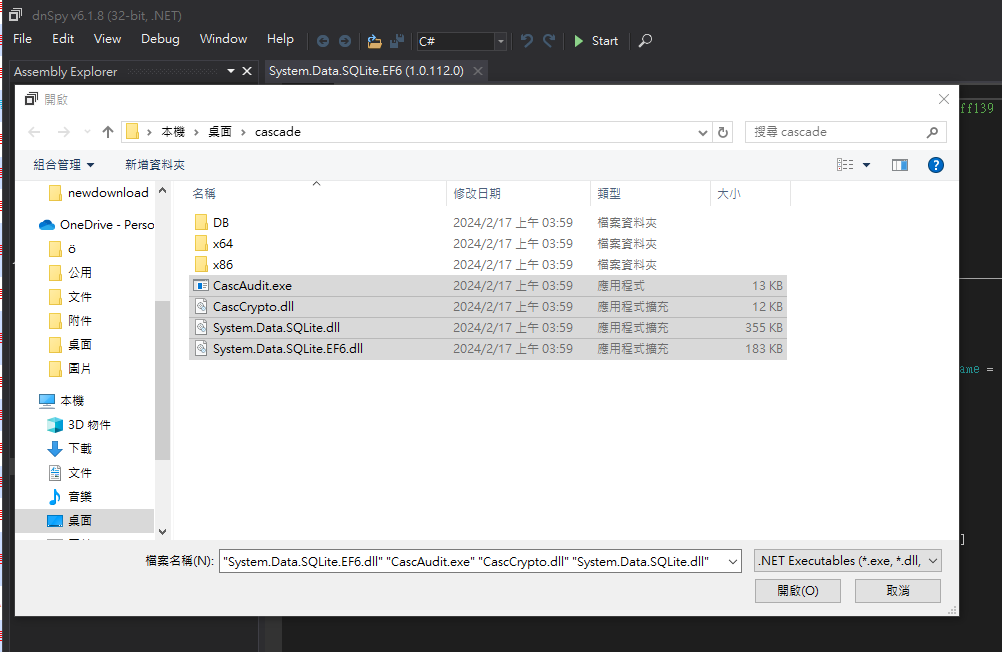Open Edit menu in dnSpy

pyautogui.click(x=63, y=39)
